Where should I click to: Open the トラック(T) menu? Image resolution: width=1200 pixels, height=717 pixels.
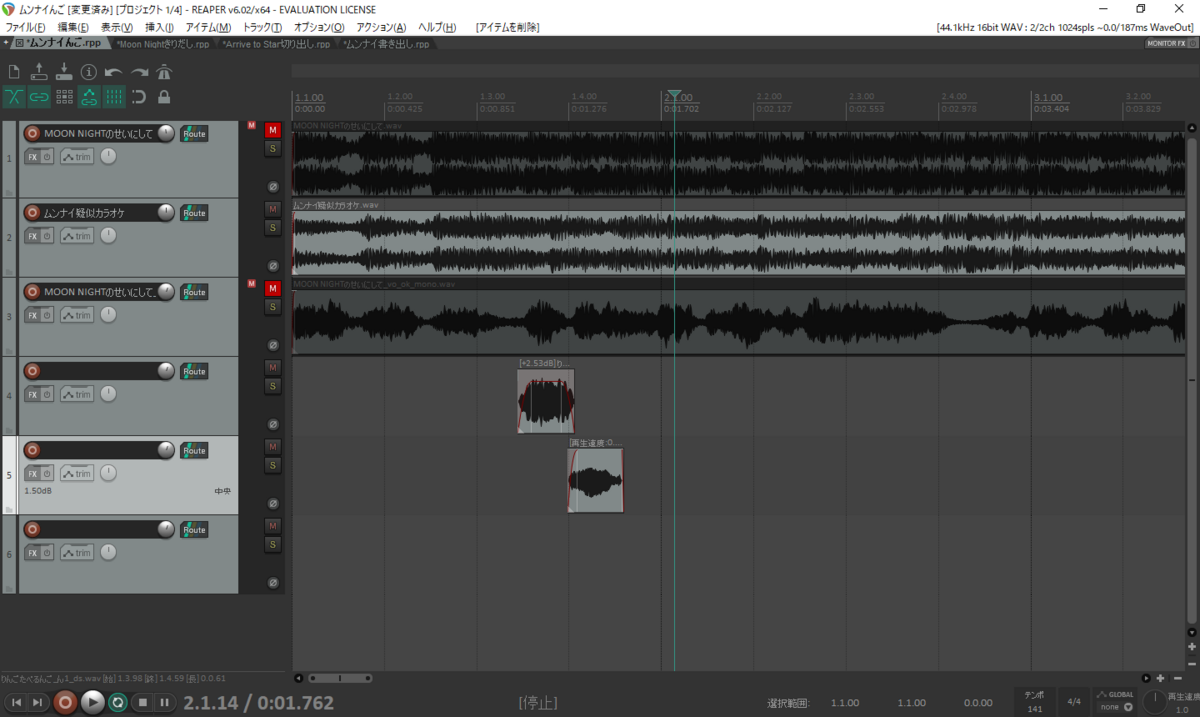pos(263,27)
